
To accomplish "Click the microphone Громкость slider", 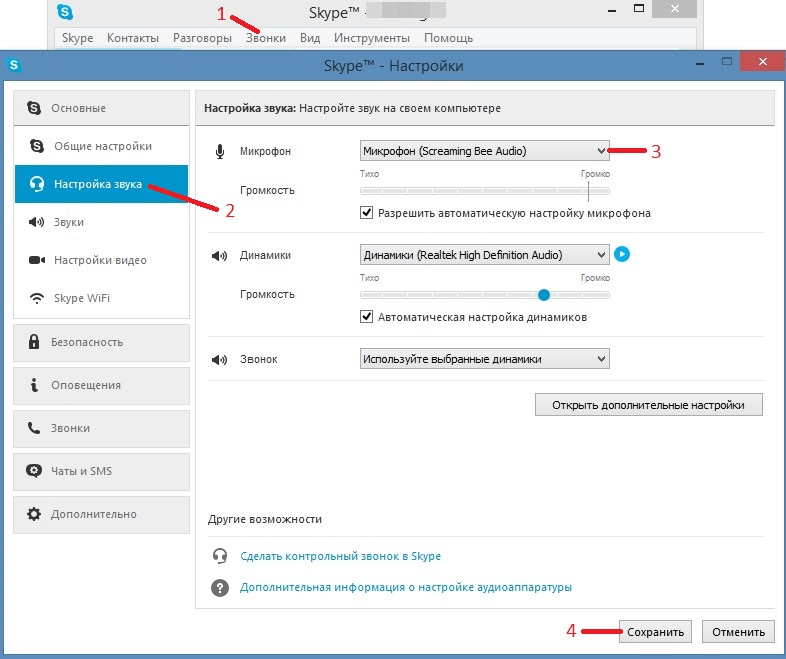I will [x=484, y=191].
